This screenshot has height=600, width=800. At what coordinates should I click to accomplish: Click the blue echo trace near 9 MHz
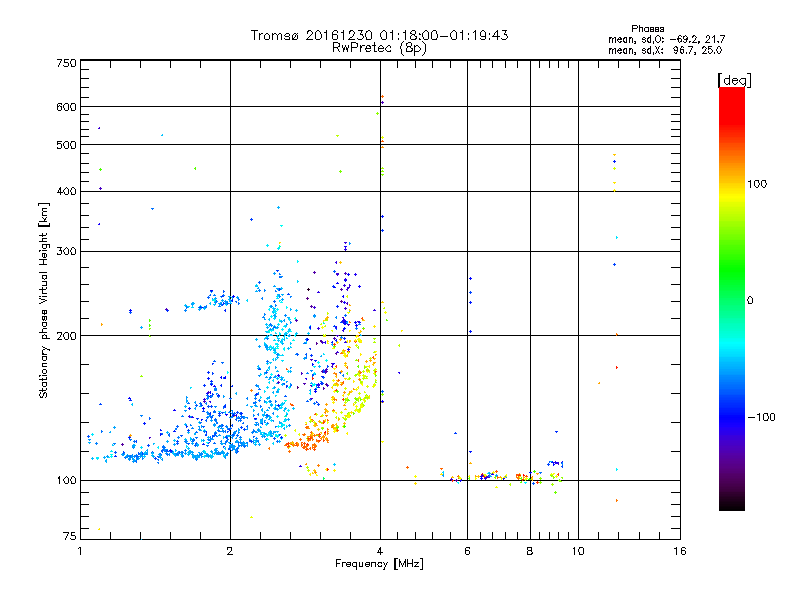[555, 464]
